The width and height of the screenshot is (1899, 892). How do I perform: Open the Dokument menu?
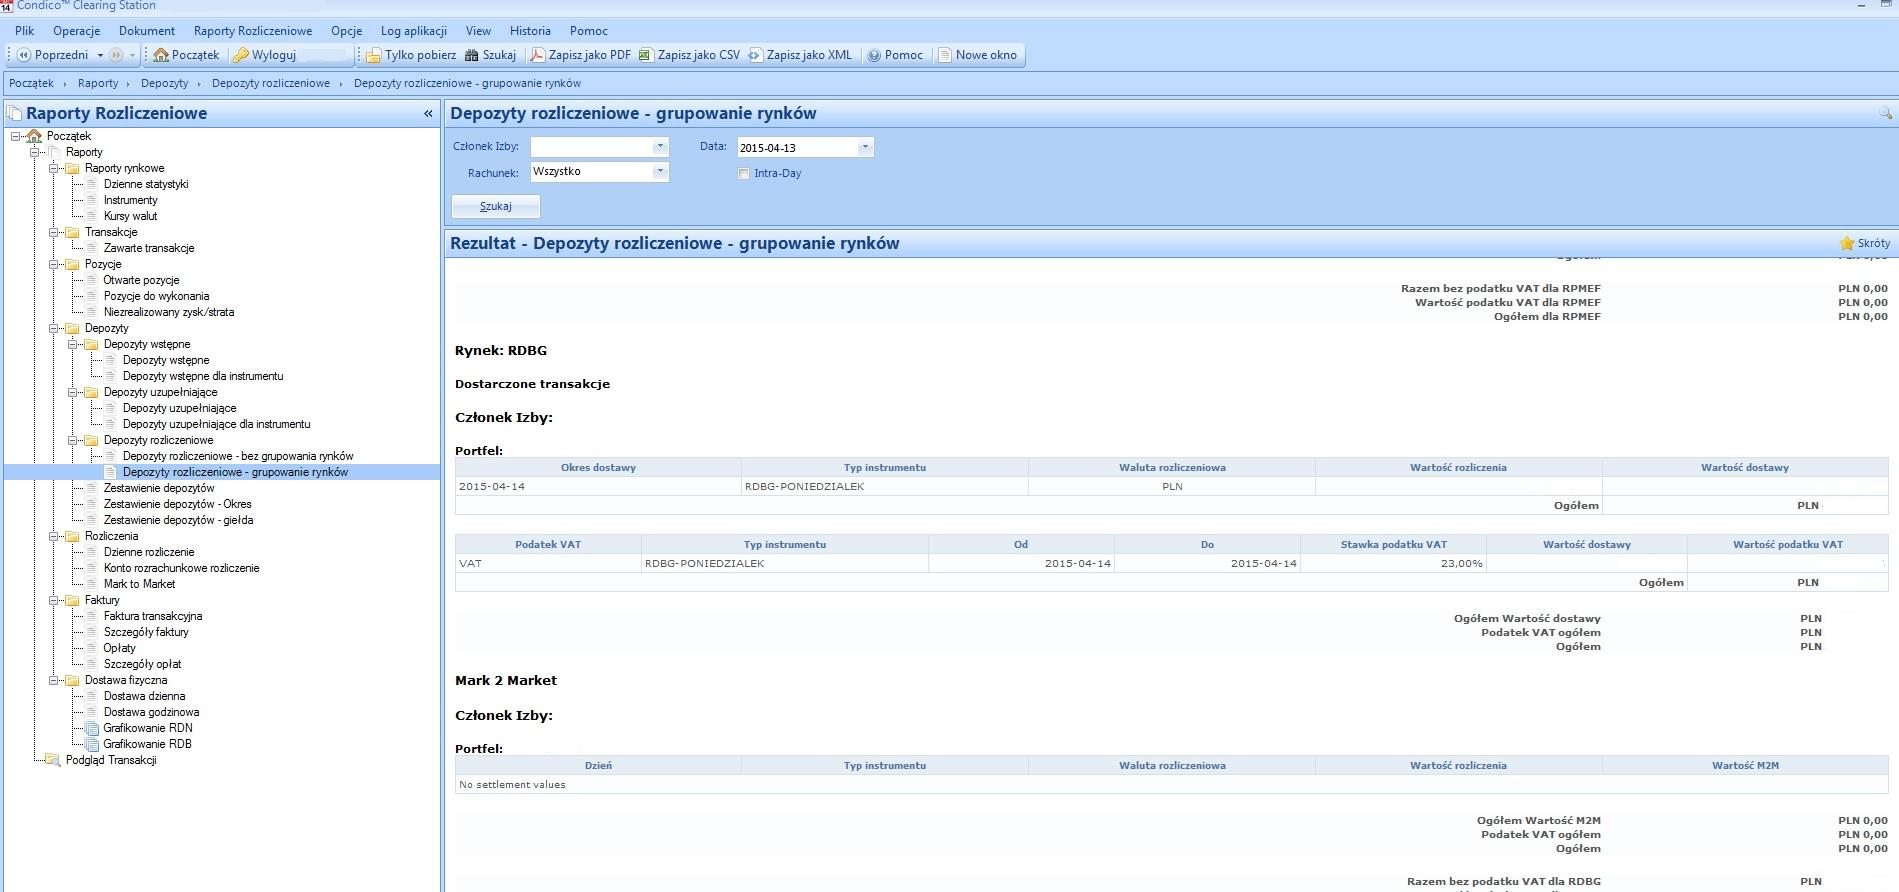coord(147,31)
